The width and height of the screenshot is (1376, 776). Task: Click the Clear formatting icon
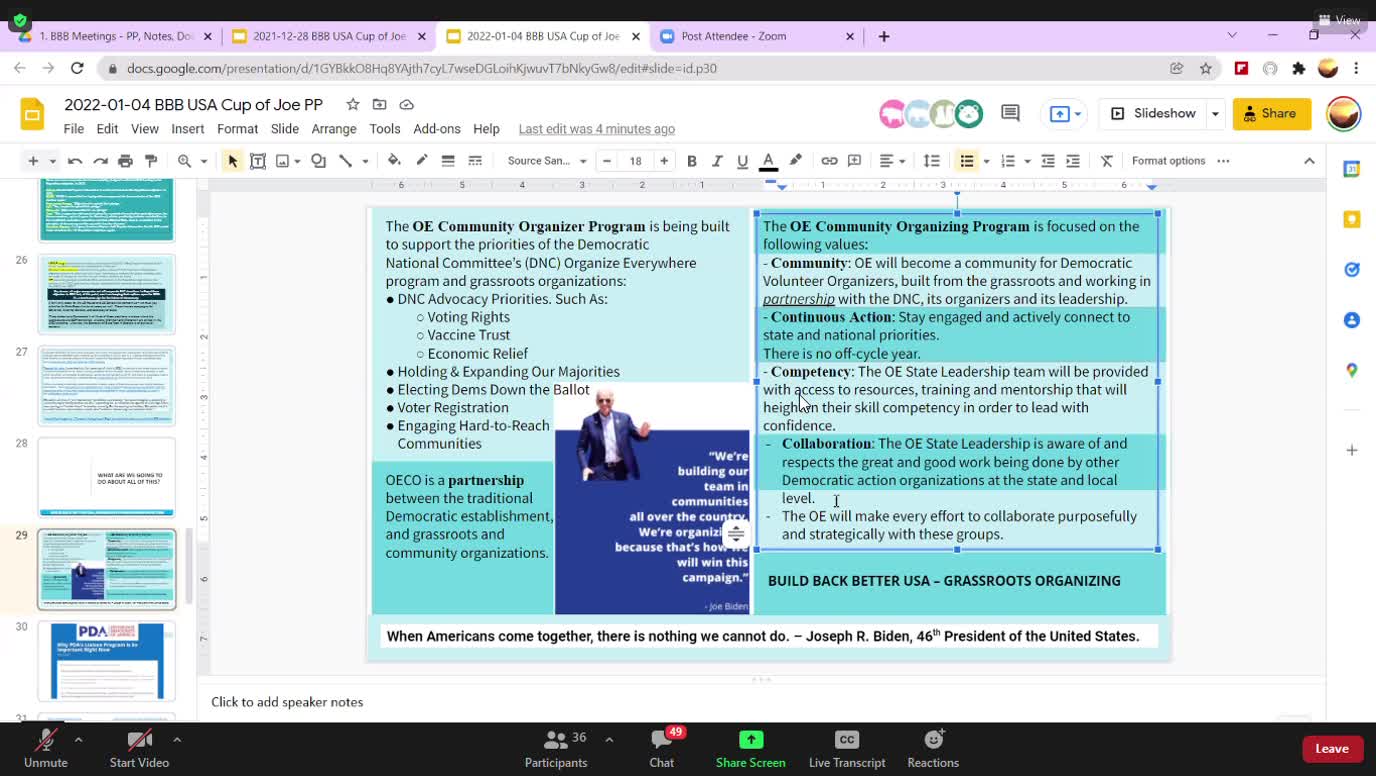(1107, 161)
